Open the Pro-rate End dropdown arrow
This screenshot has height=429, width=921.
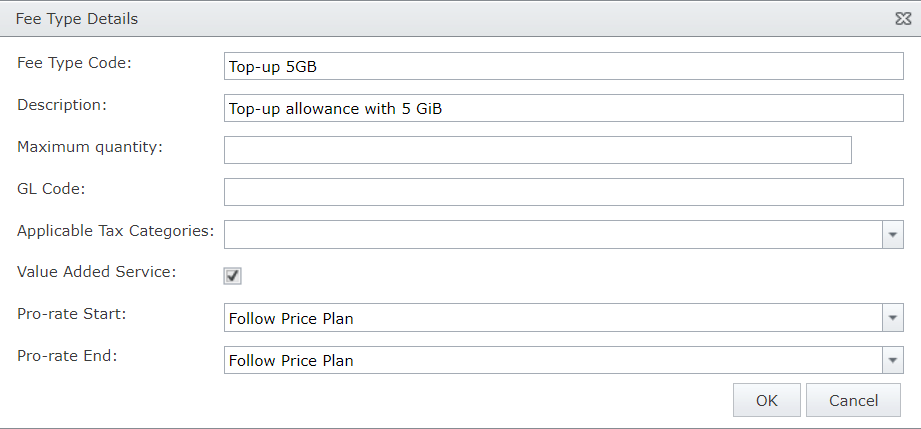pos(892,360)
